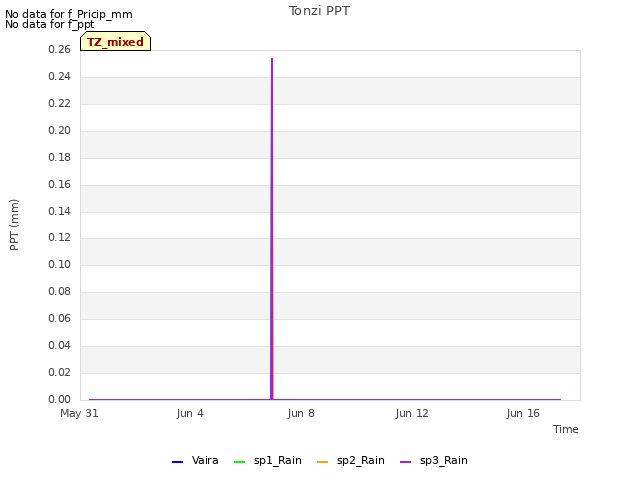Click the PPT (mm) y-axis label
This screenshot has height=480, width=640.
14,224
